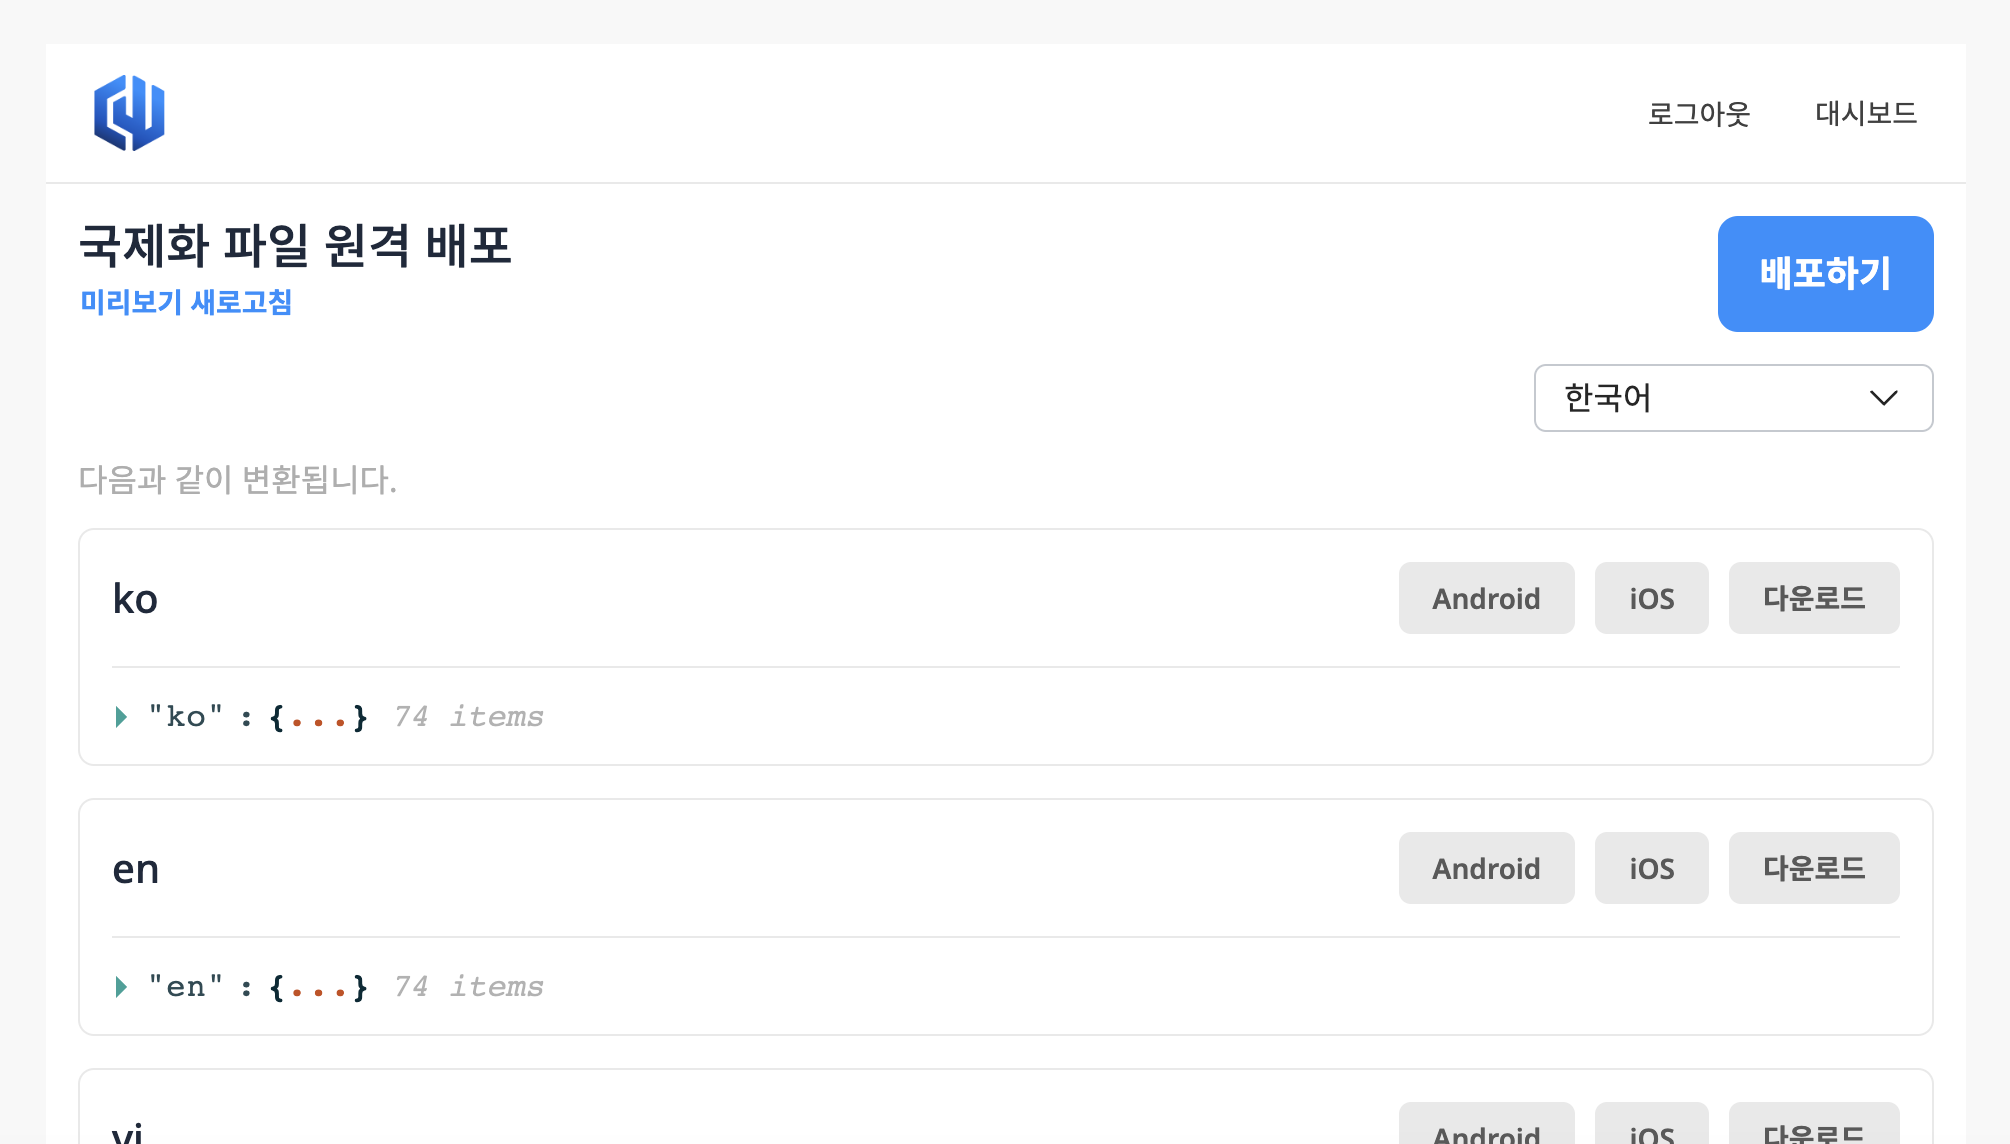Select iOS format for en
Screen dimensions: 2010x1144
point(1651,868)
